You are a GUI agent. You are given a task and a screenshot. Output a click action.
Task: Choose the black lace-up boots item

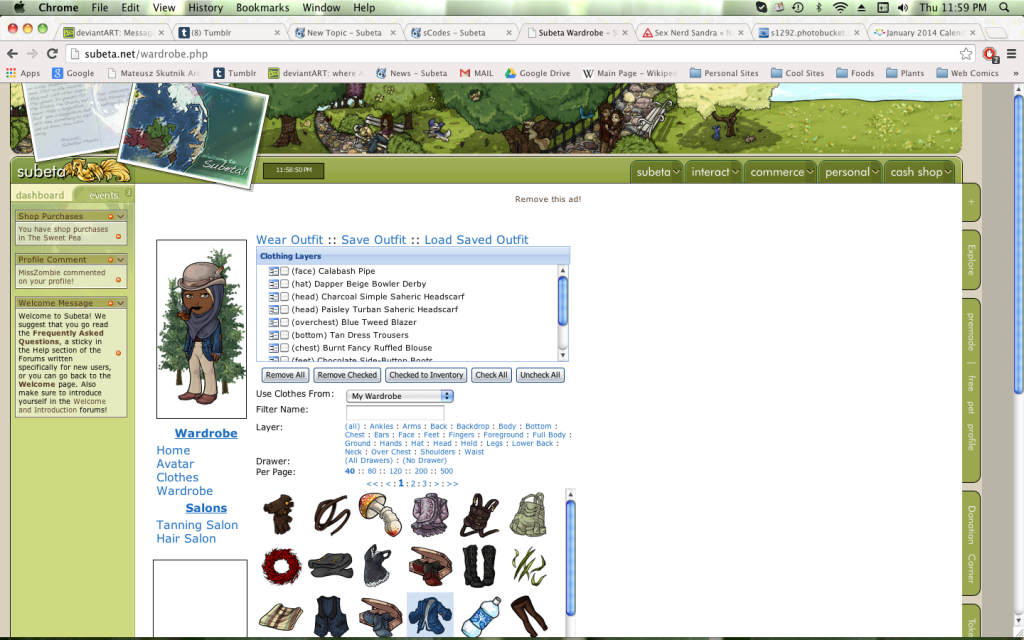tap(478, 566)
